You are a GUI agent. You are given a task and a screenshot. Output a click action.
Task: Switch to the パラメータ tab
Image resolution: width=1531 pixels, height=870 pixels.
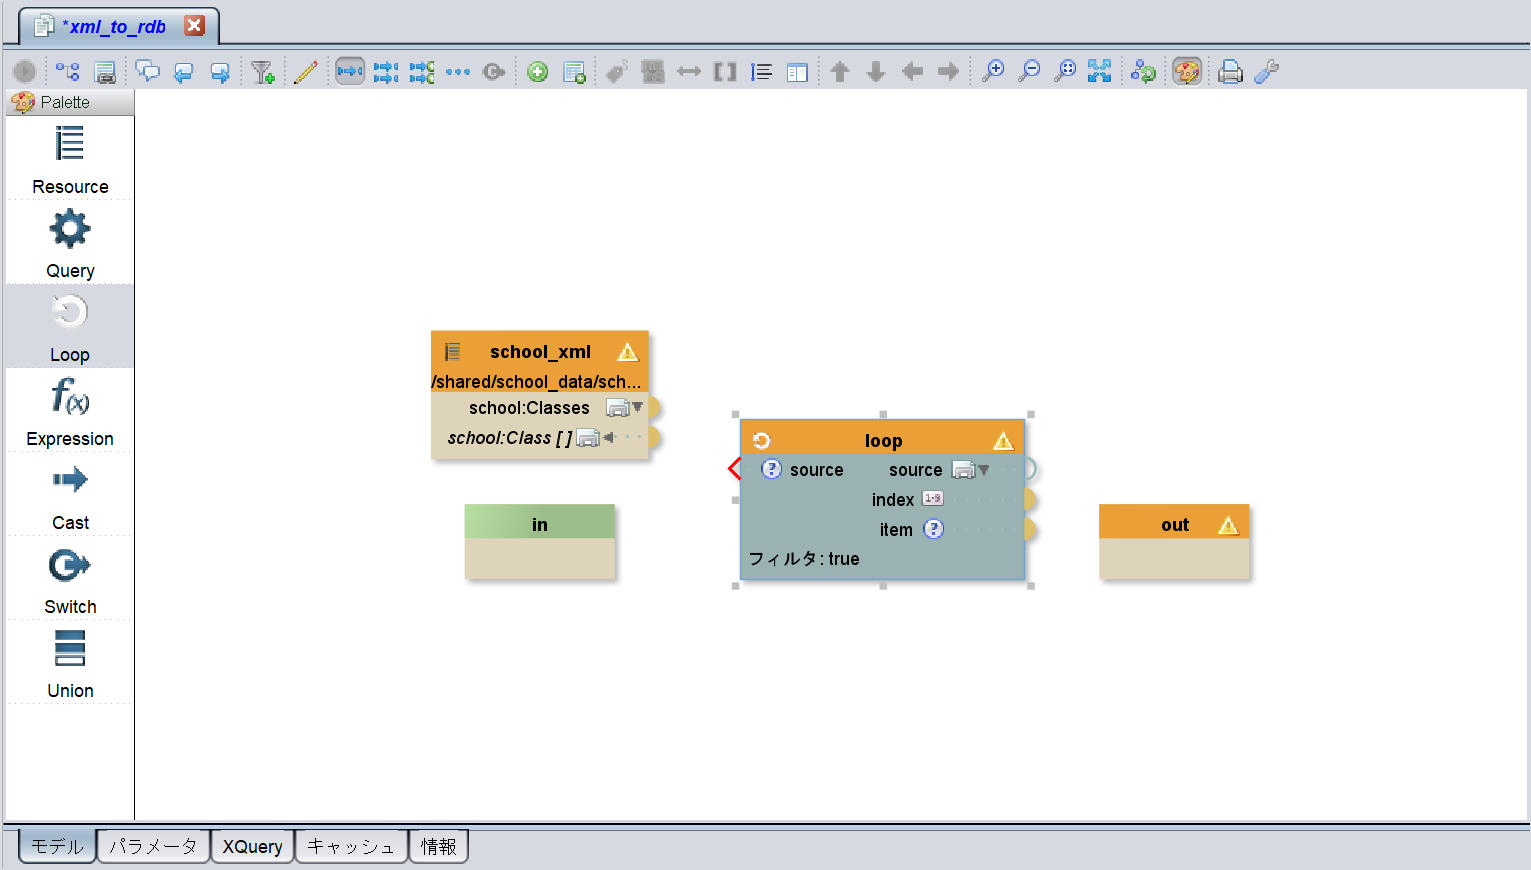[153, 846]
